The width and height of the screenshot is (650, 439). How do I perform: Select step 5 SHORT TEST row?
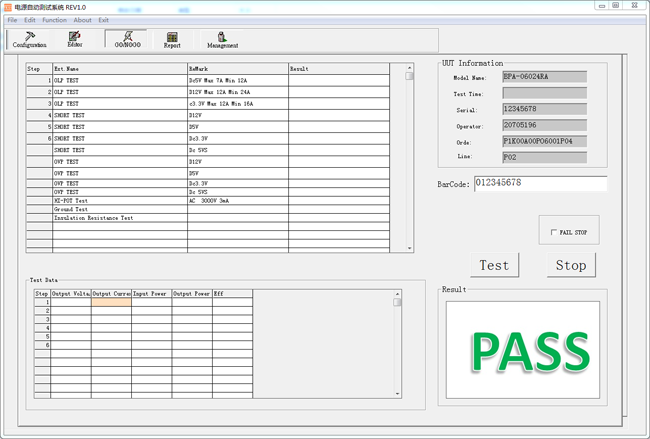click(x=208, y=127)
